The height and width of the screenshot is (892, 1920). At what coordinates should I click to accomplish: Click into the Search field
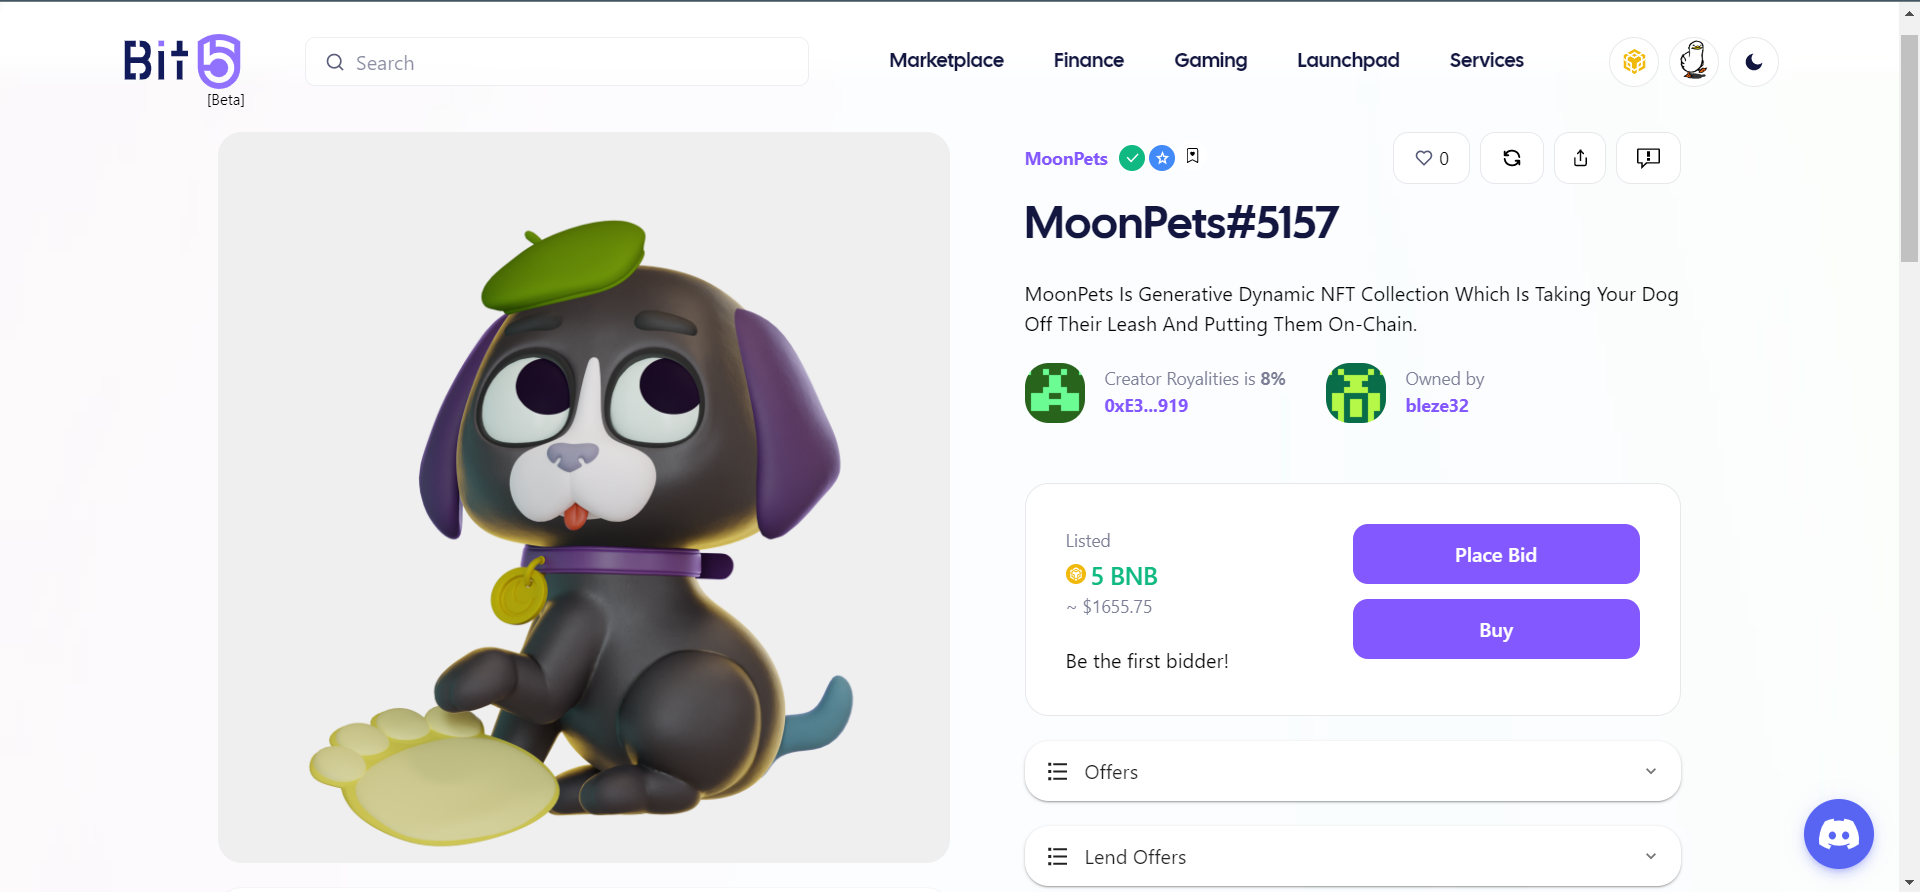(x=570, y=62)
